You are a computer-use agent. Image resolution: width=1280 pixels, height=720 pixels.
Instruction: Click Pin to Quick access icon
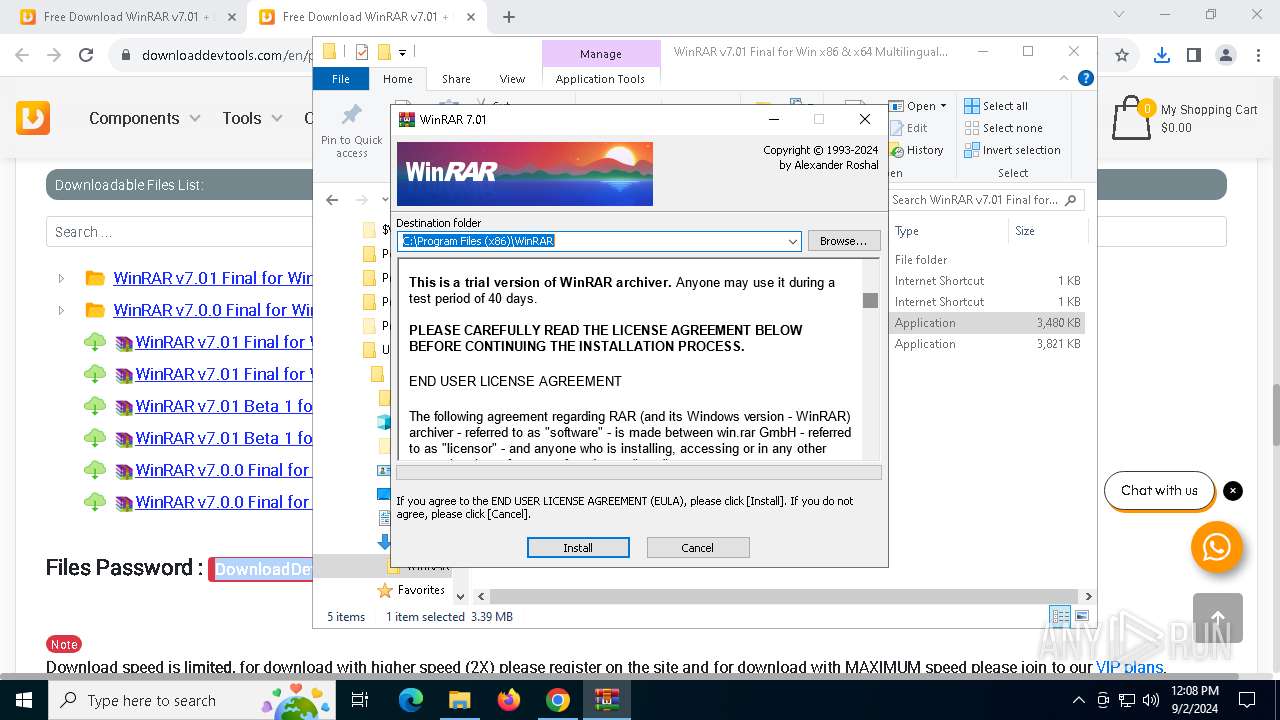point(352,129)
